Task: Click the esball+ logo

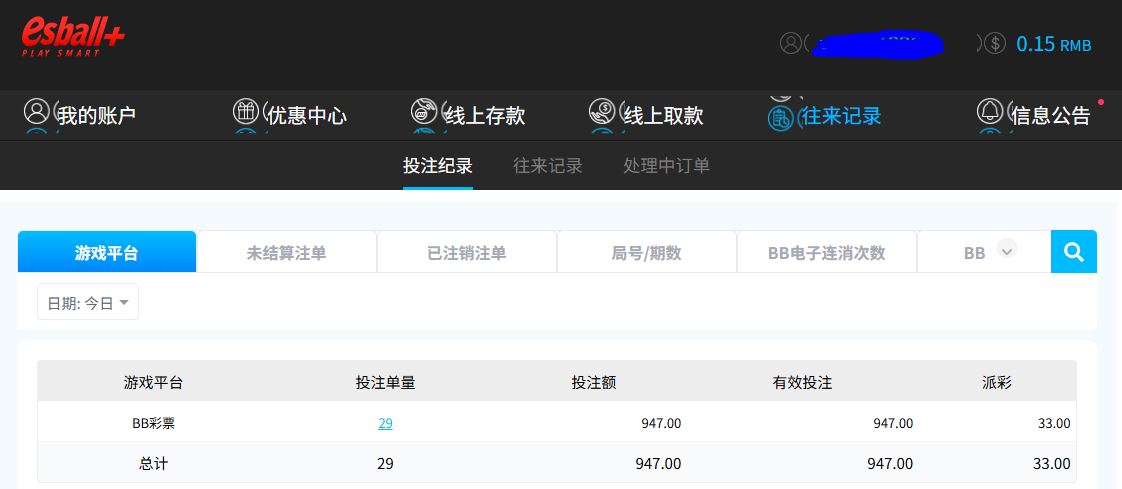Action: (73, 37)
